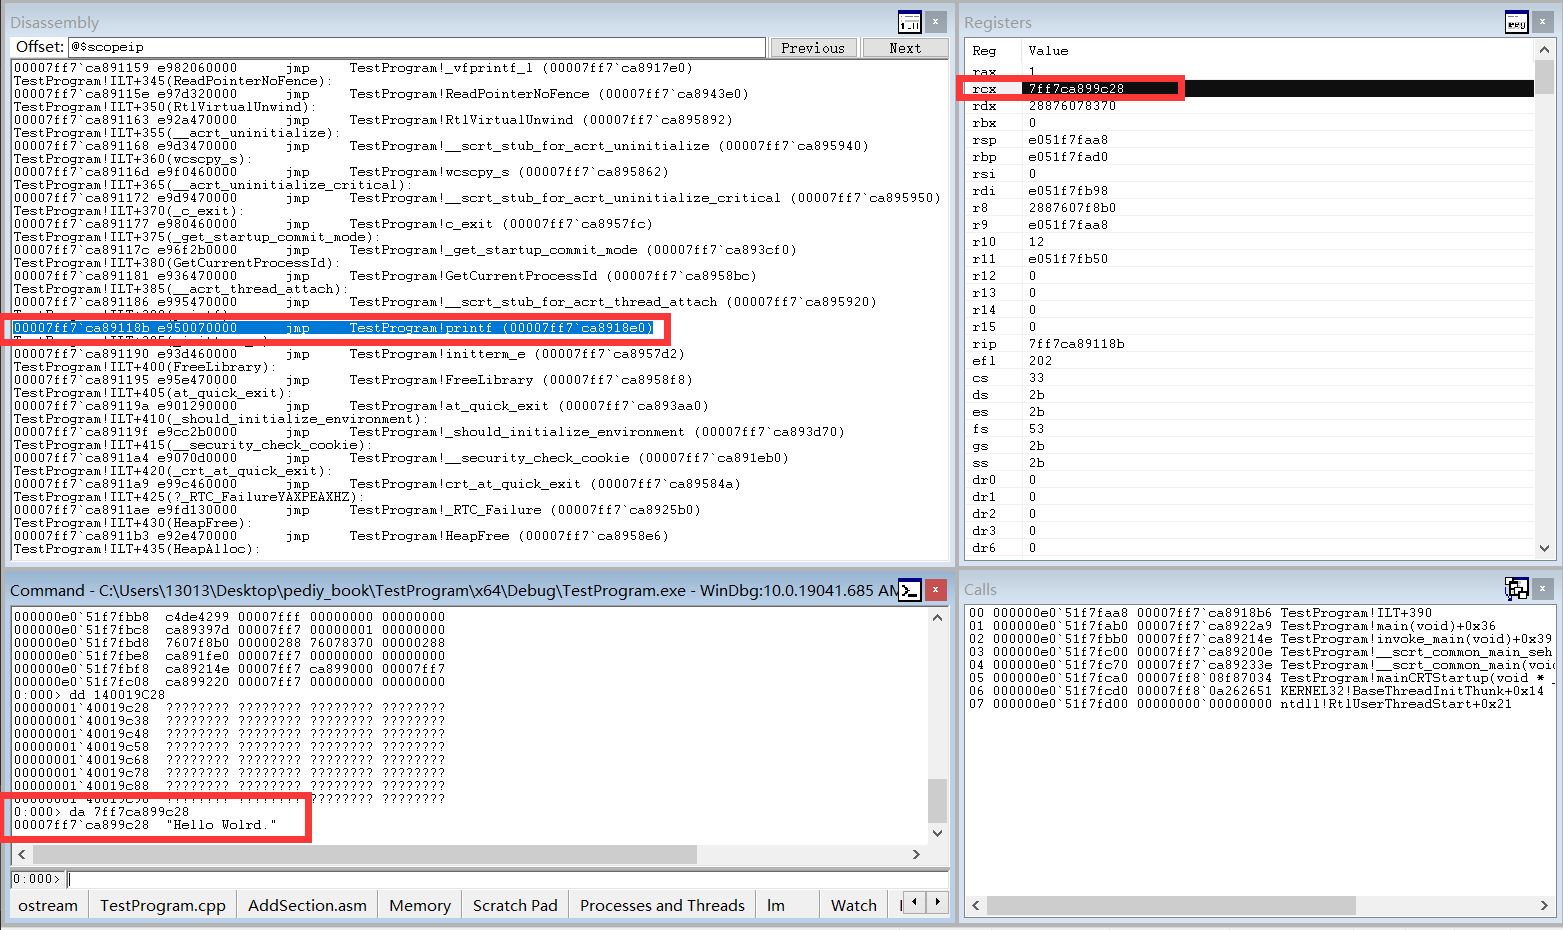Select the rcx register row
Viewport: 1563px width, 930px height.
click(x=1250, y=89)
